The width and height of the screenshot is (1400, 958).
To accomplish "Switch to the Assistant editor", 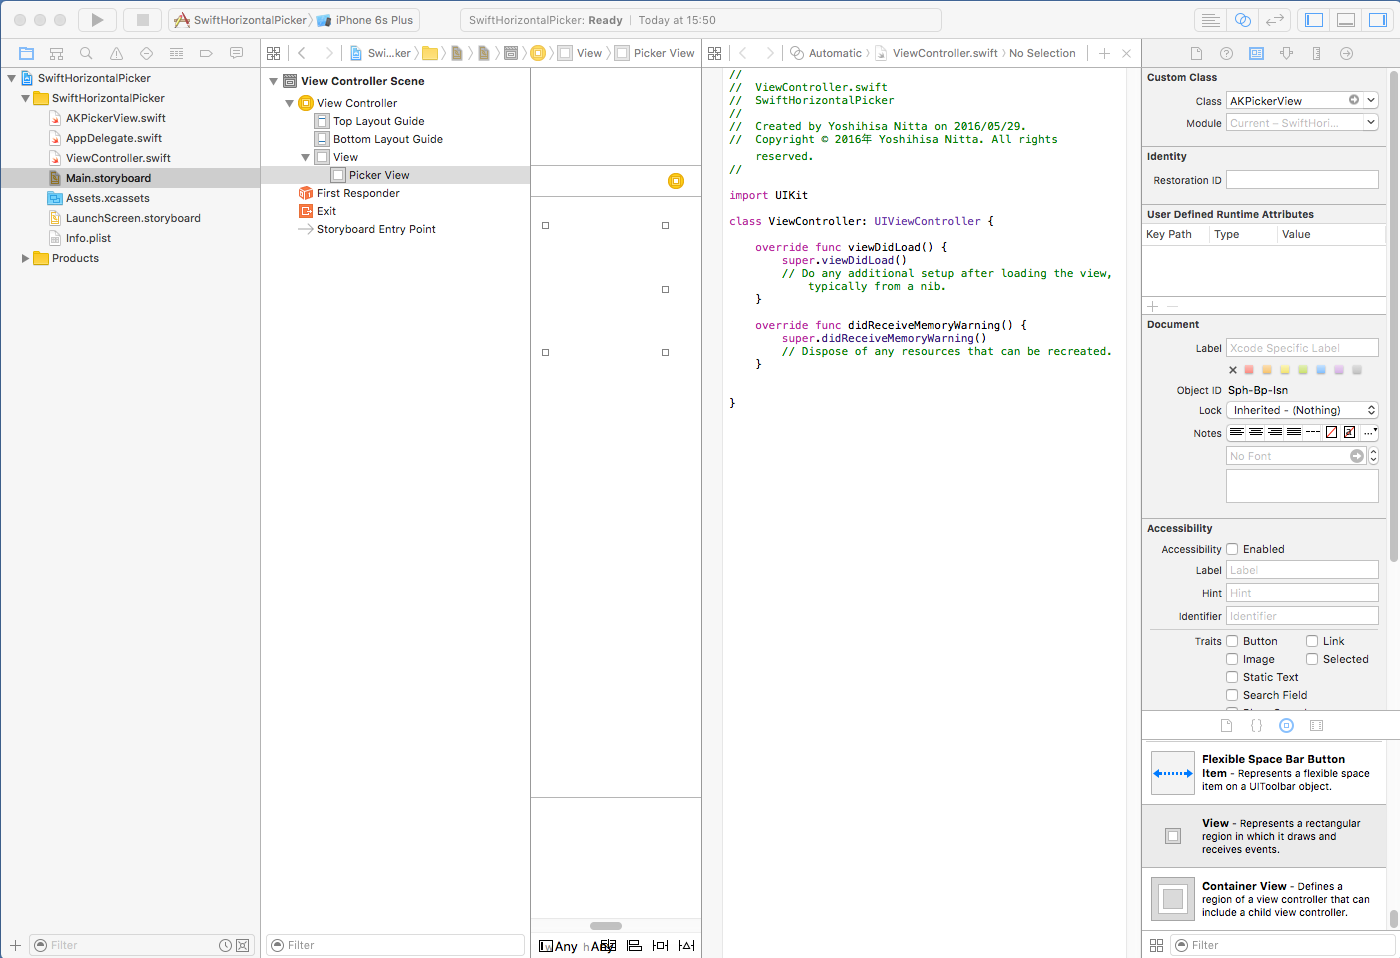I will pos(1242,20).
